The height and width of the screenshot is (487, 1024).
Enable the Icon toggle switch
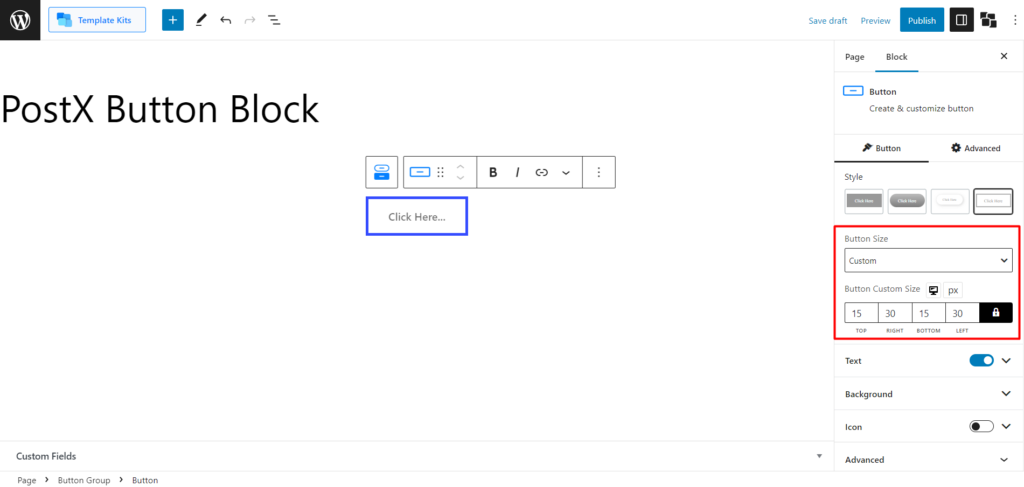pos(982,426)
